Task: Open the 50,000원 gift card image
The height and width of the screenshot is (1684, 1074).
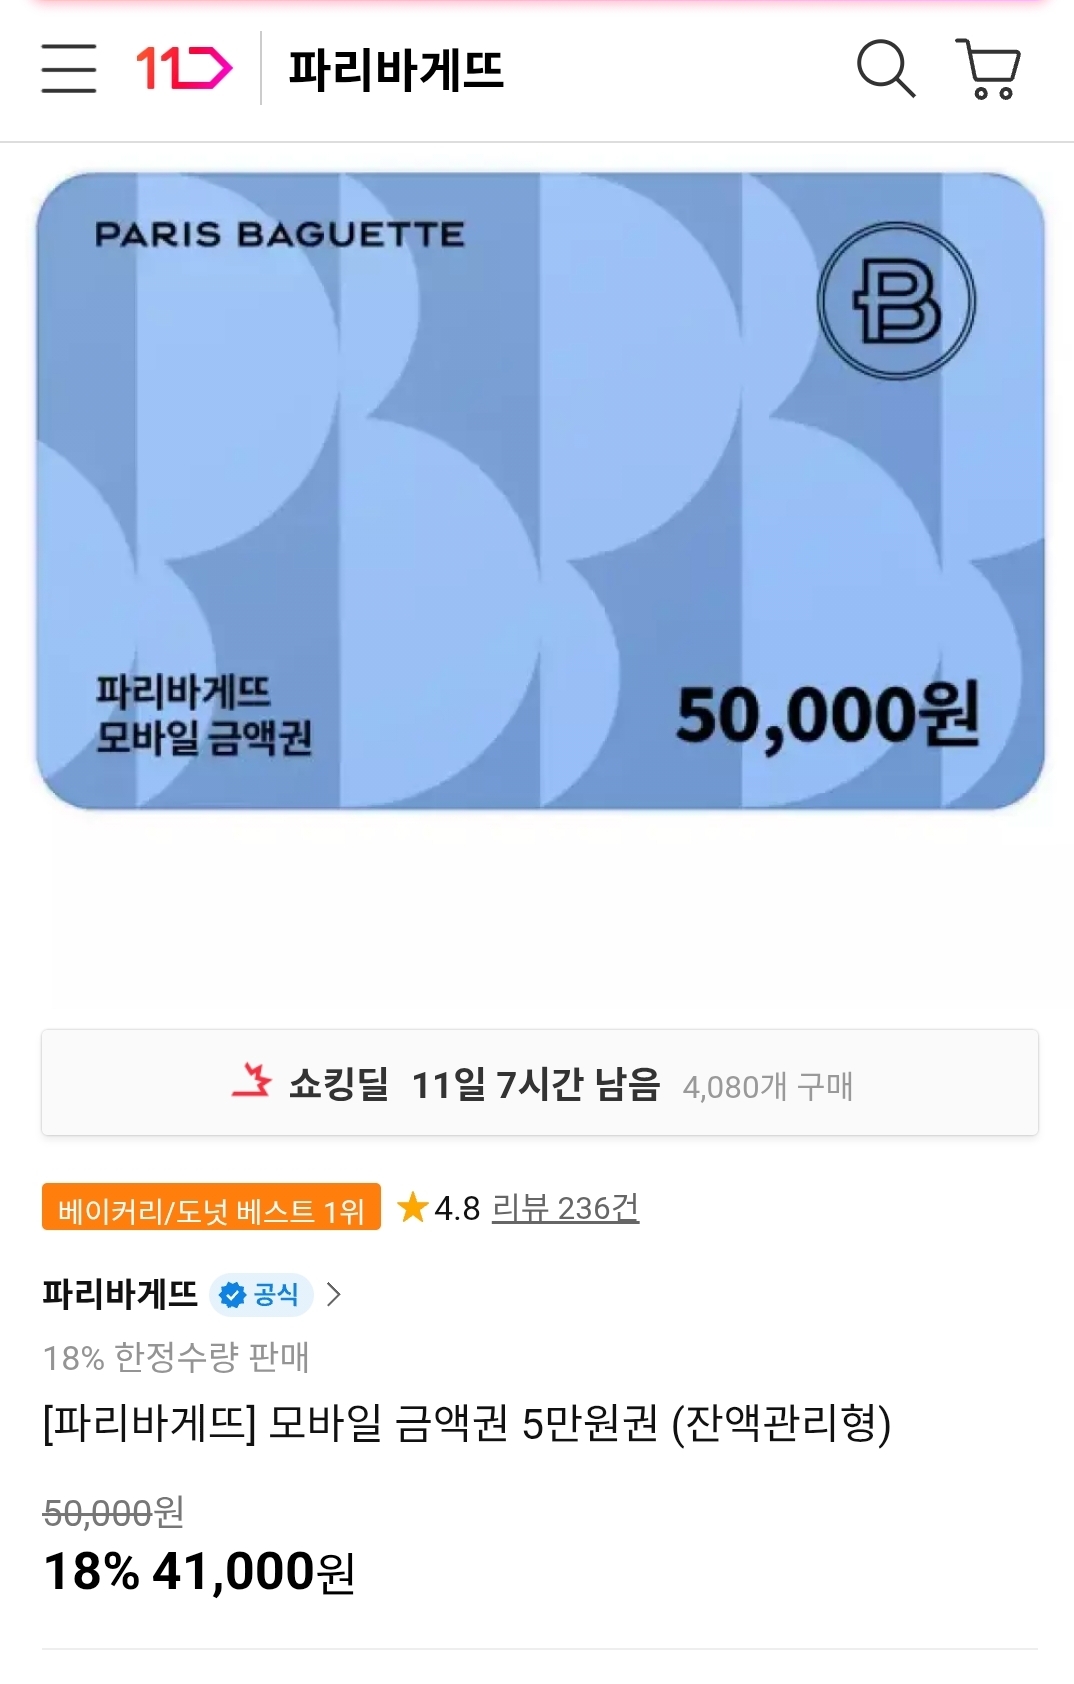Action: pos(540,490)
